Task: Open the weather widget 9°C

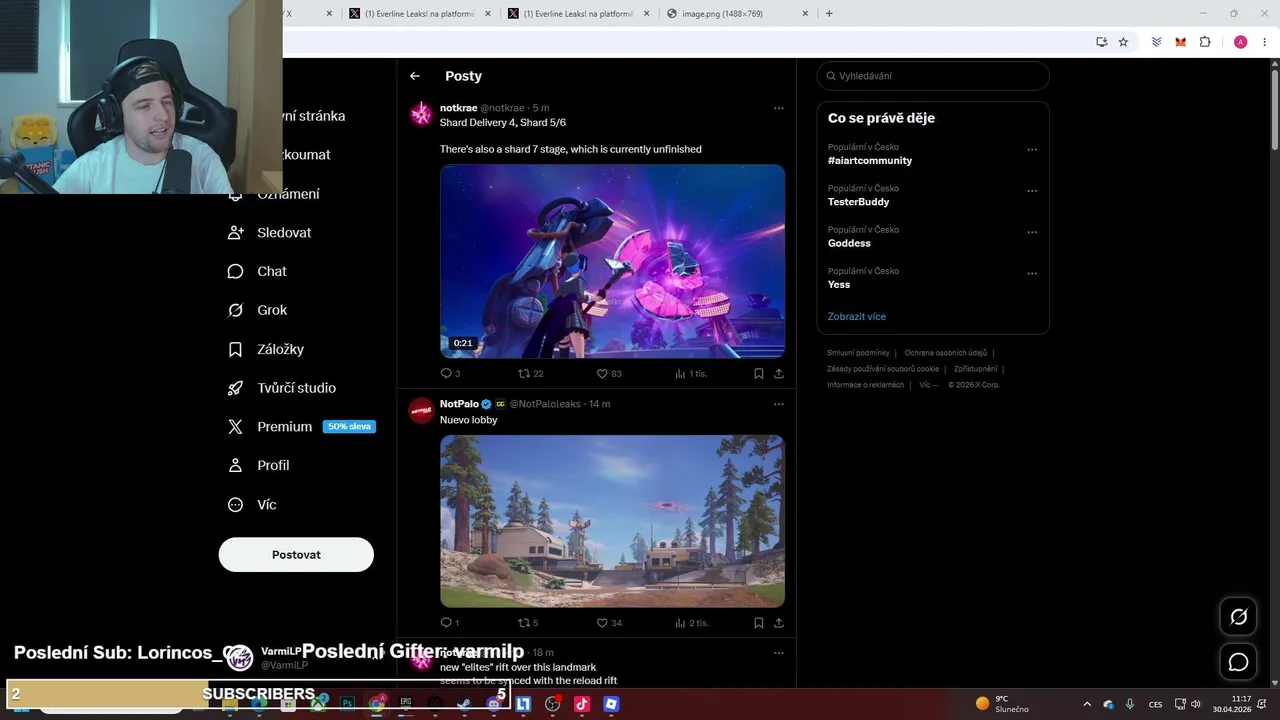Action: point(1003,704)
